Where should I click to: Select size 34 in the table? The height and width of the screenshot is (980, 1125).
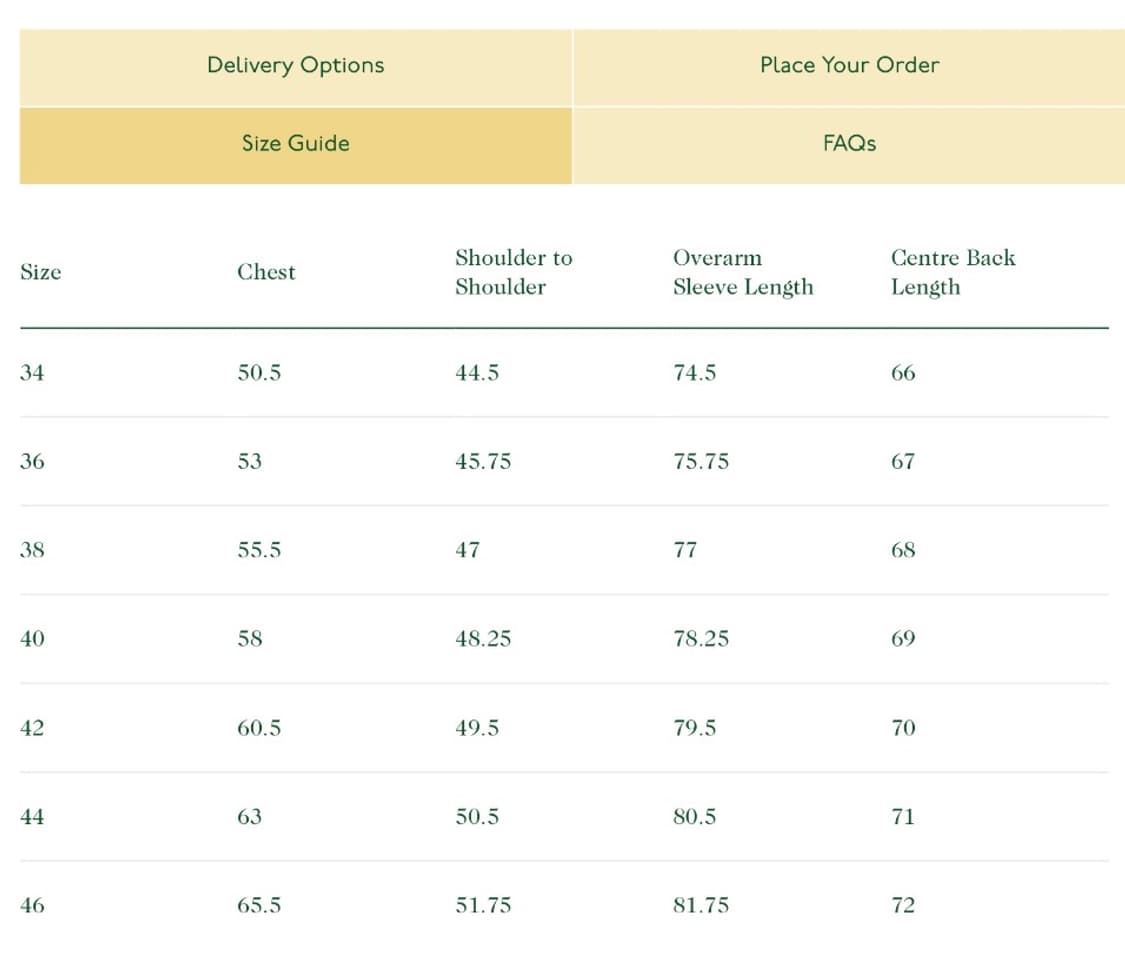pyautogui.click(x=32, y=373)
